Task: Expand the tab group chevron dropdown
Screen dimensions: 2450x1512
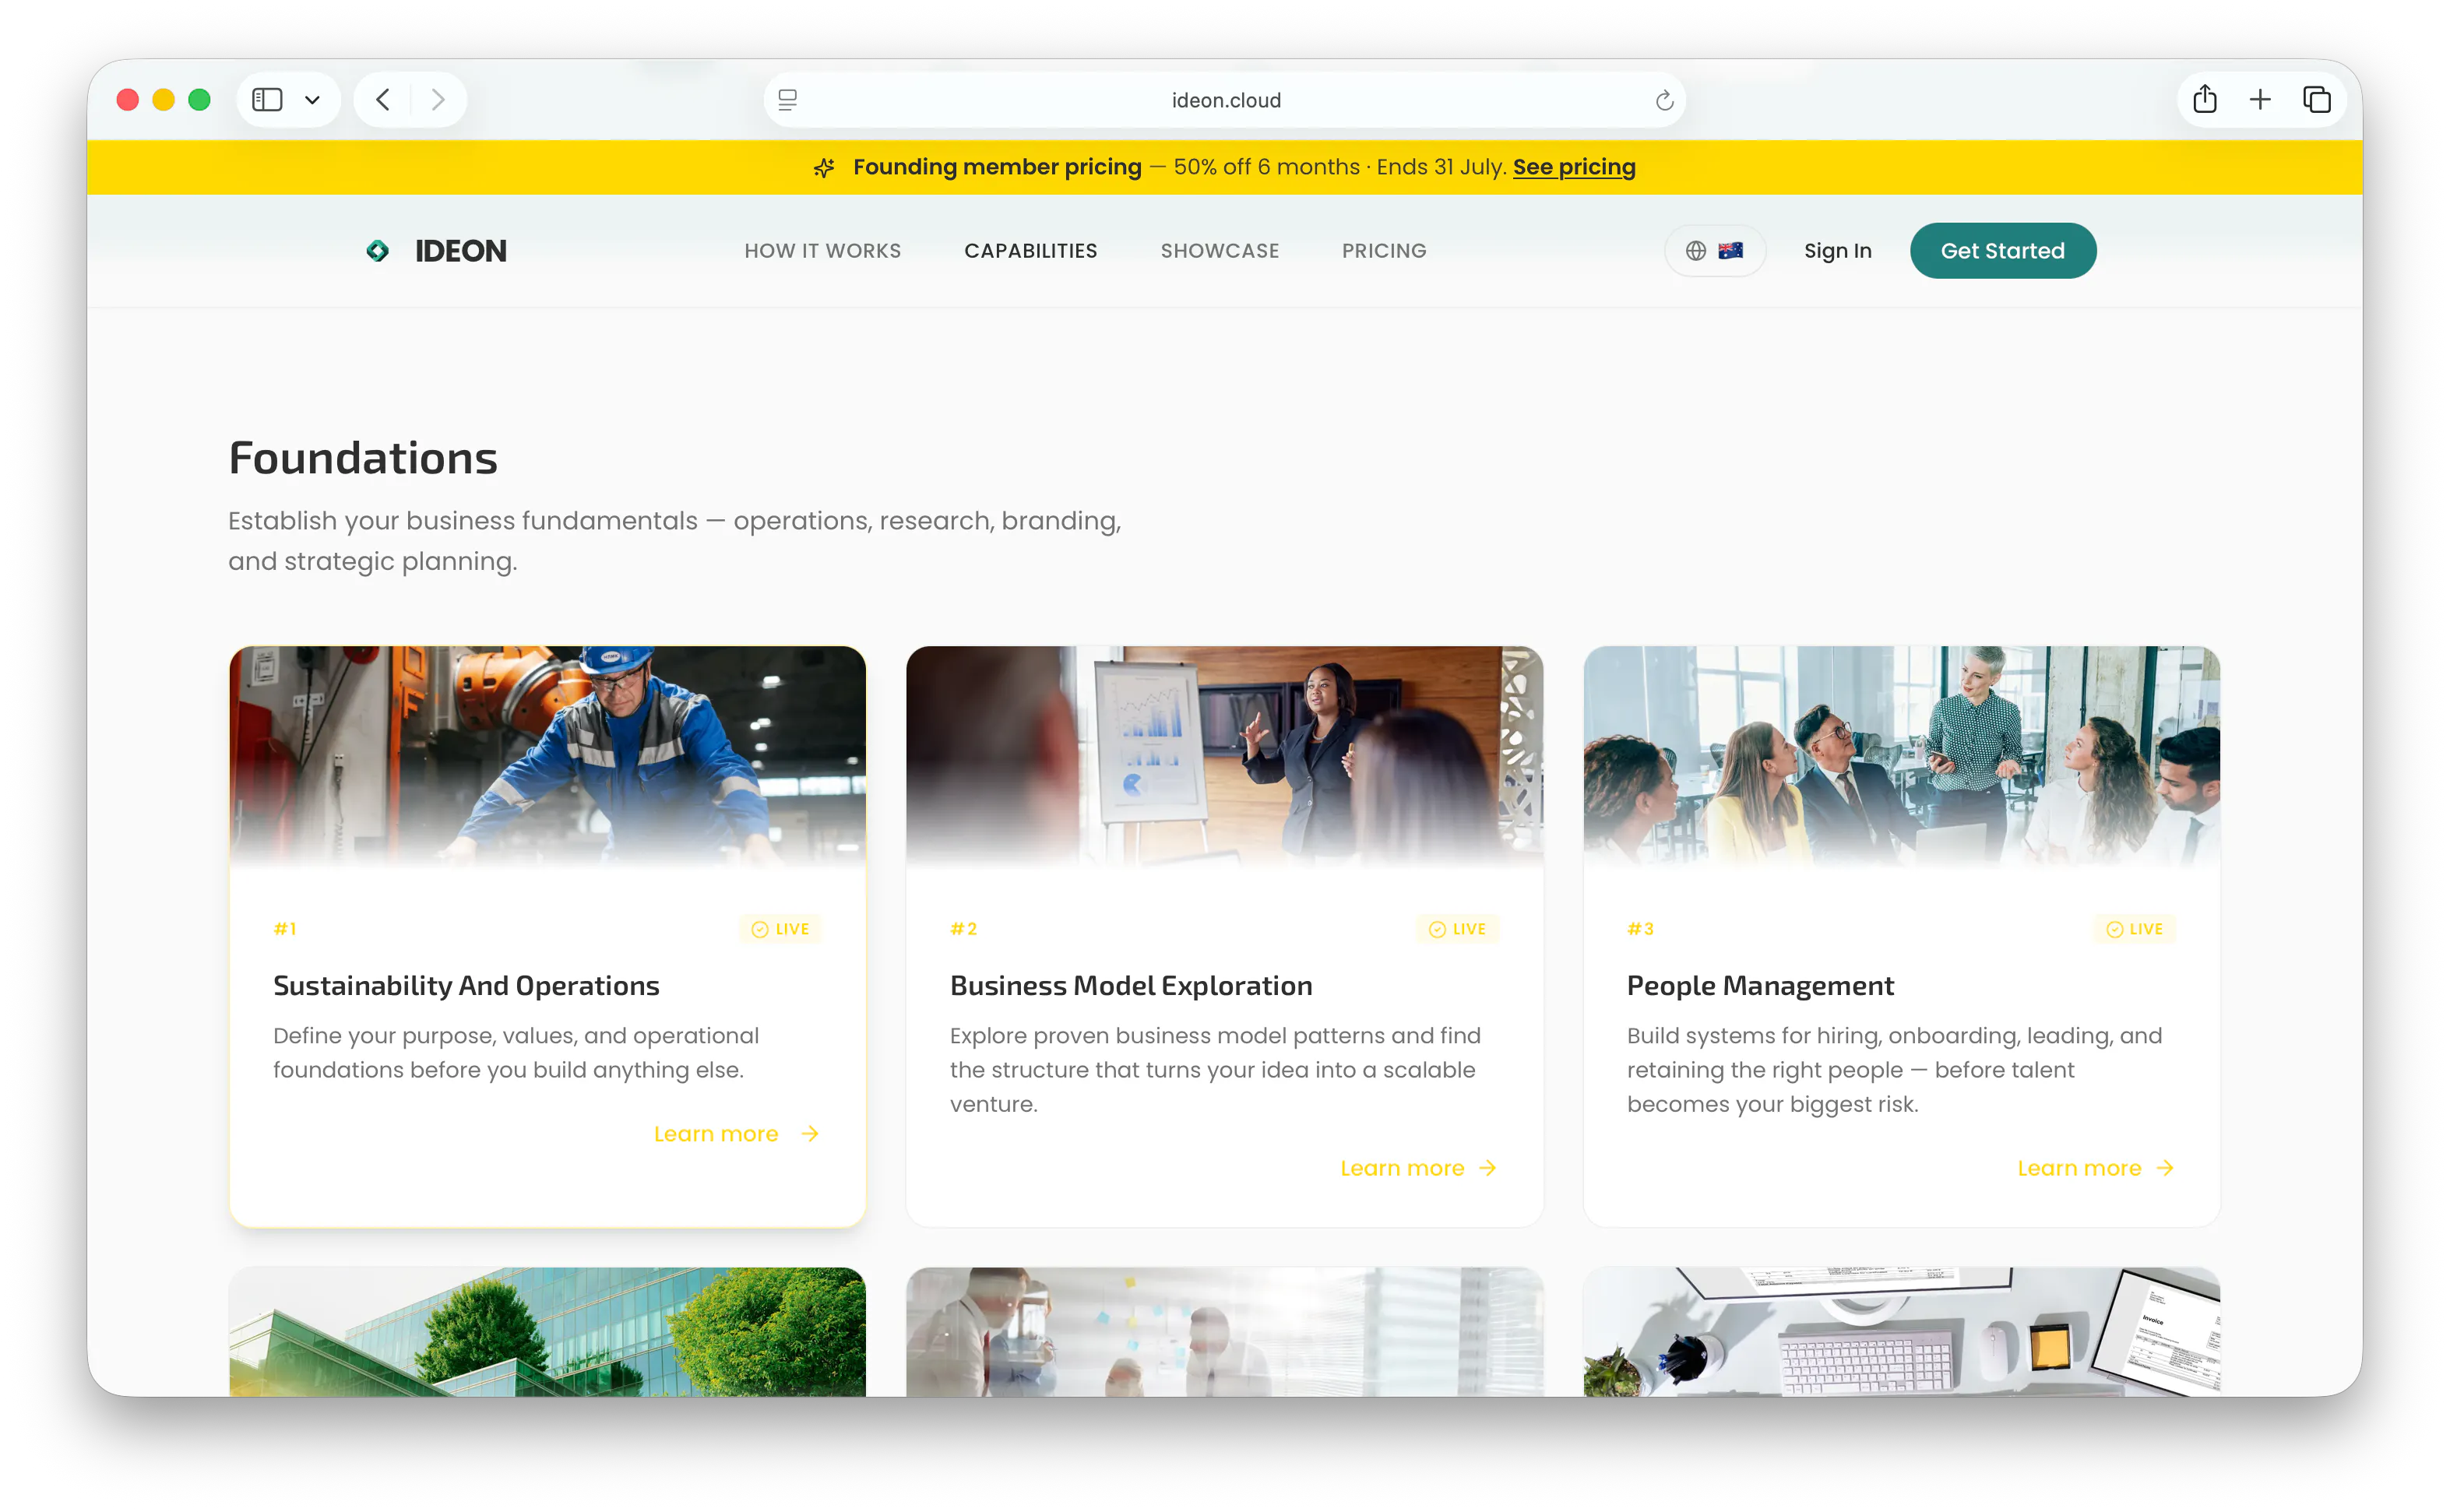Action: [x=312, y=100]
